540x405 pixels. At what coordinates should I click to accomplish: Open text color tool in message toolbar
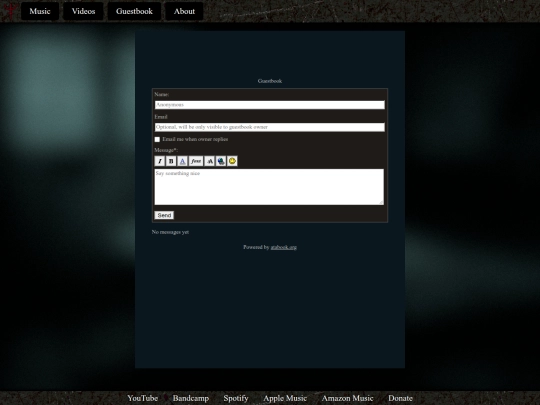tap(182, 161)
